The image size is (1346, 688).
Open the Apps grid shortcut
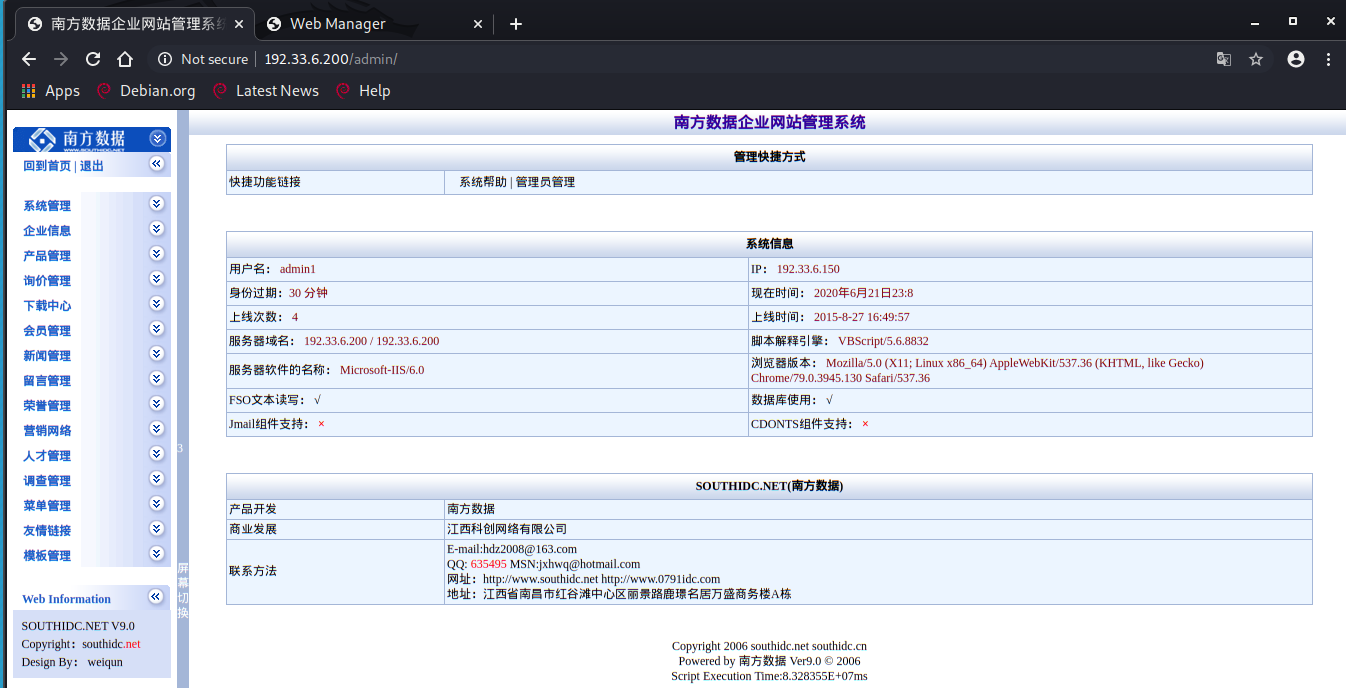[x=50, y=91]
